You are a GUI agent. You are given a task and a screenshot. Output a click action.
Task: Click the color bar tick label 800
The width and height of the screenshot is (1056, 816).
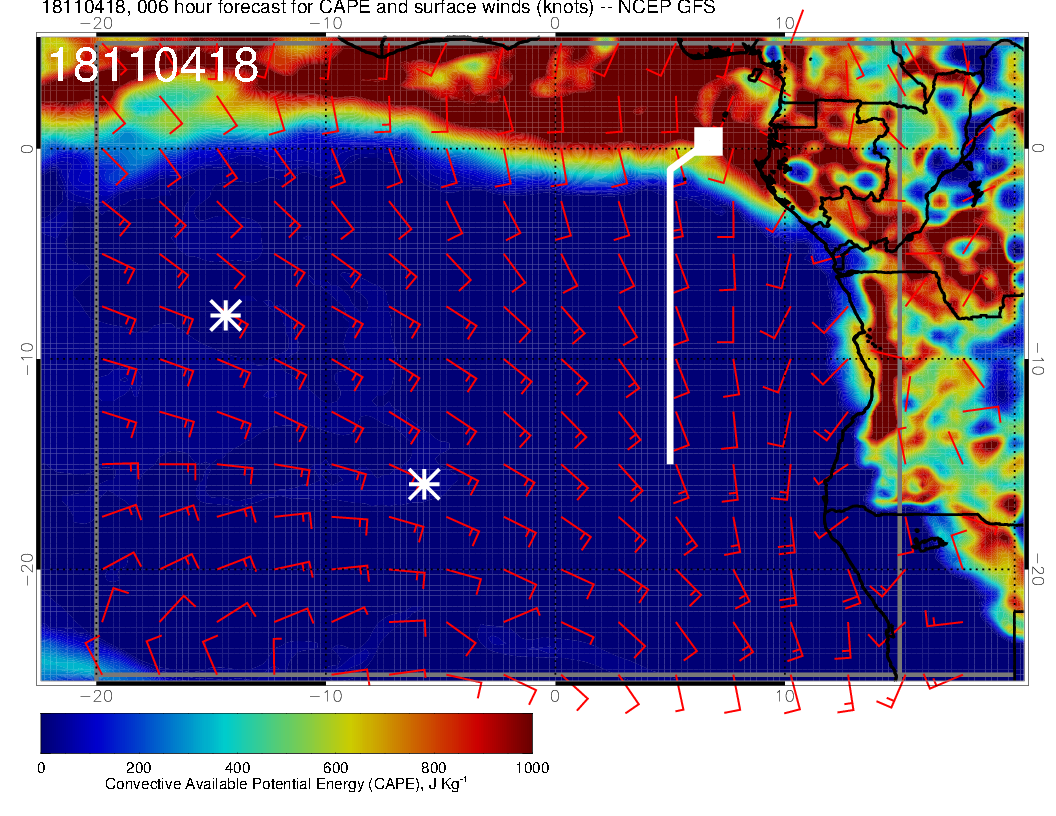pos(434,768)
